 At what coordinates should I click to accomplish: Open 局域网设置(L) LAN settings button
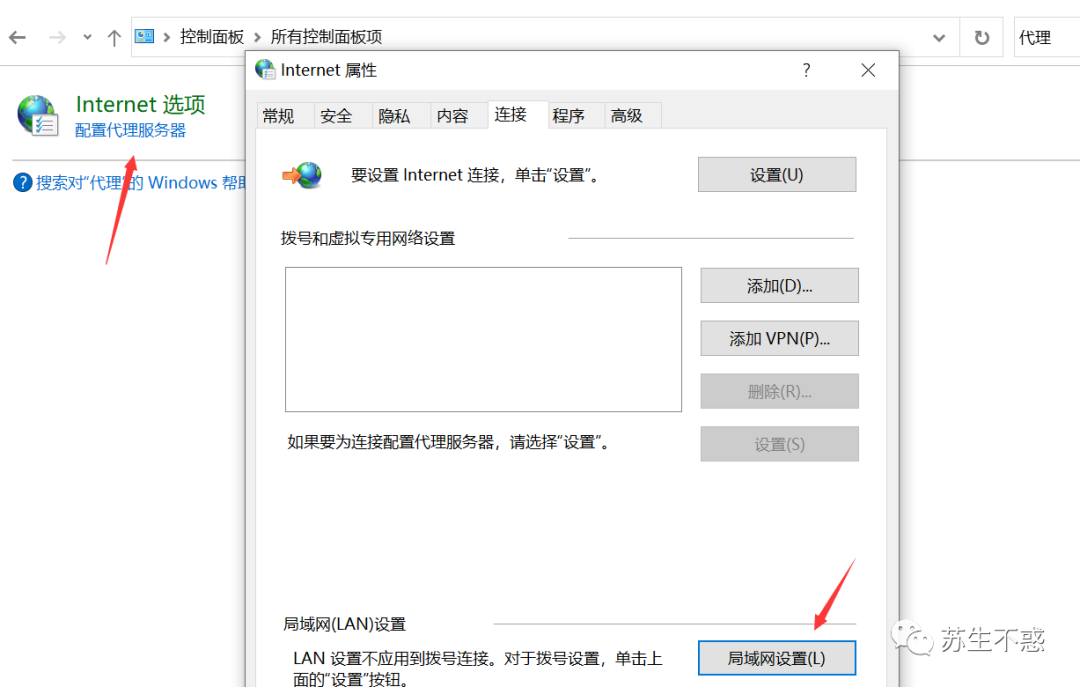pos(777,658)
